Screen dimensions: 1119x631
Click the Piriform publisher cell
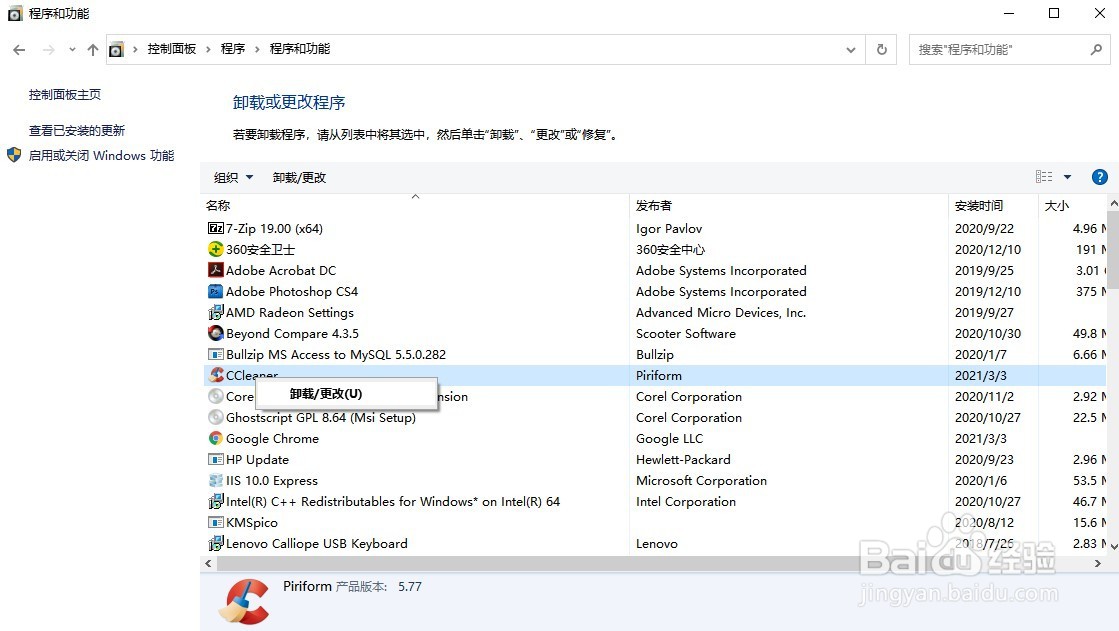click(659, 375)
